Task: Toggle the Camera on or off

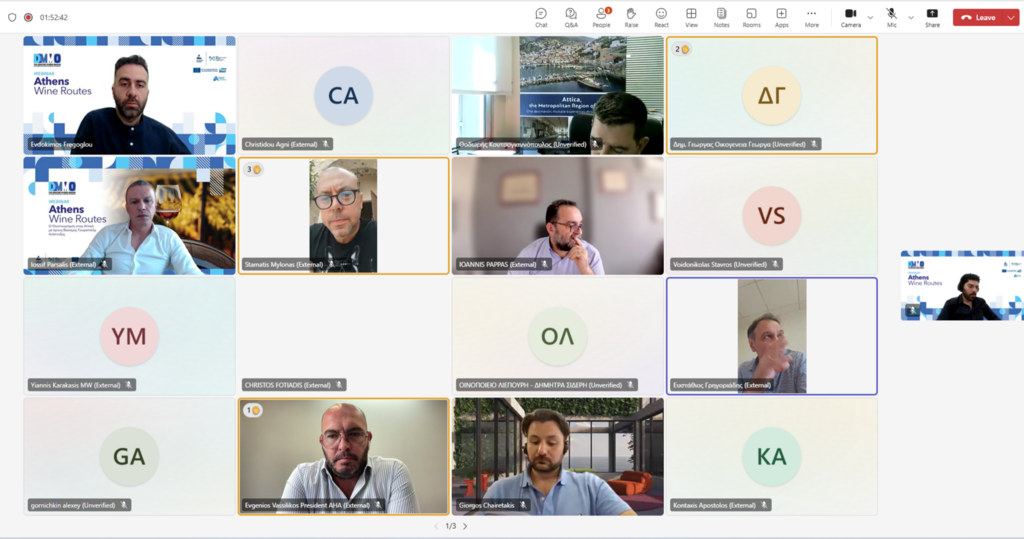Action: [x=850, y=18]
